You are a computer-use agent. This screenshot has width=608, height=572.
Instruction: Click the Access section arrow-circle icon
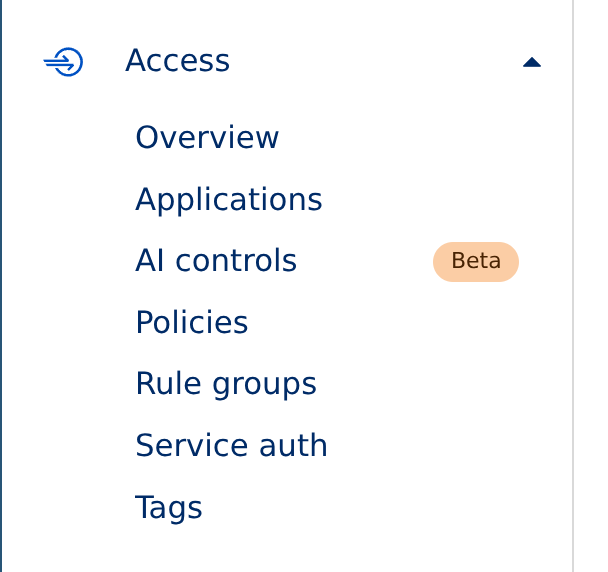click(x=63, y=62)
